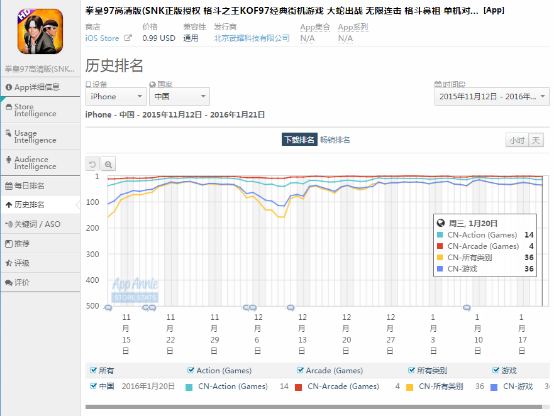Image resolution: width=554 pixels, height=417 pixels.
Task: Click the KOF97 app icon thumbnail
Action: coord(40,31)
